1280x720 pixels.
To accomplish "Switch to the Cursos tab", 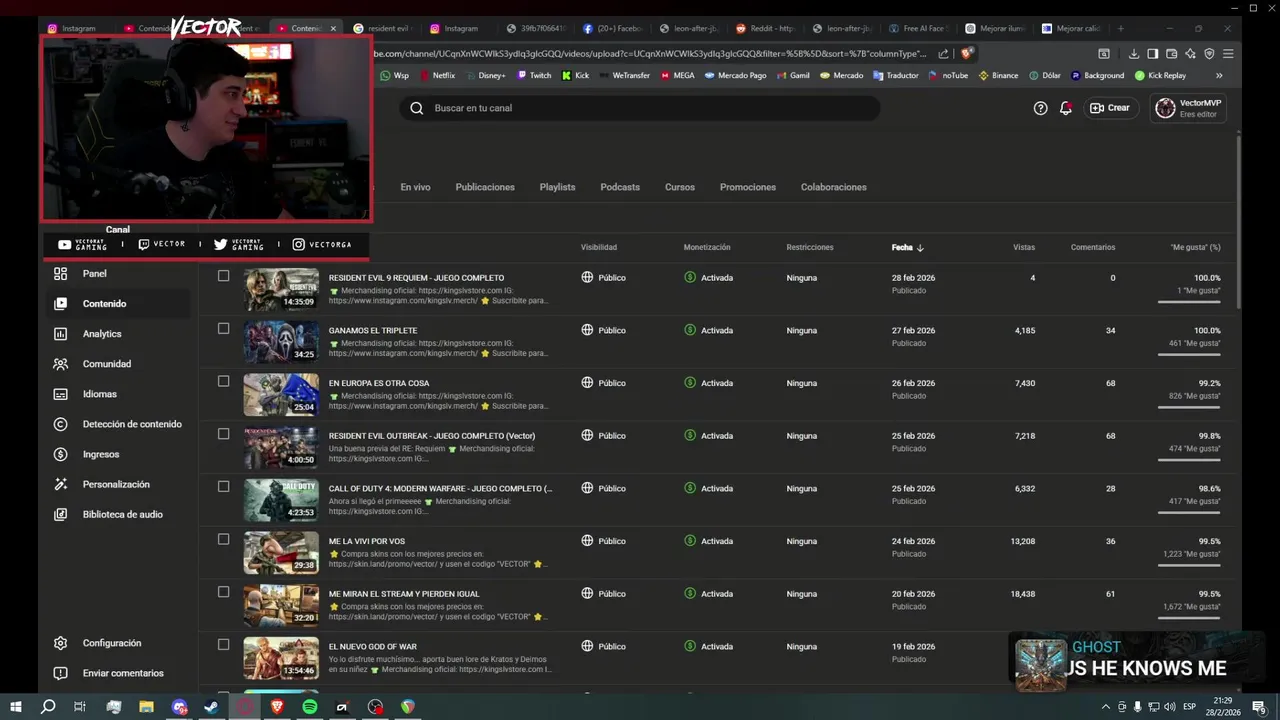I will pos(680,187).
